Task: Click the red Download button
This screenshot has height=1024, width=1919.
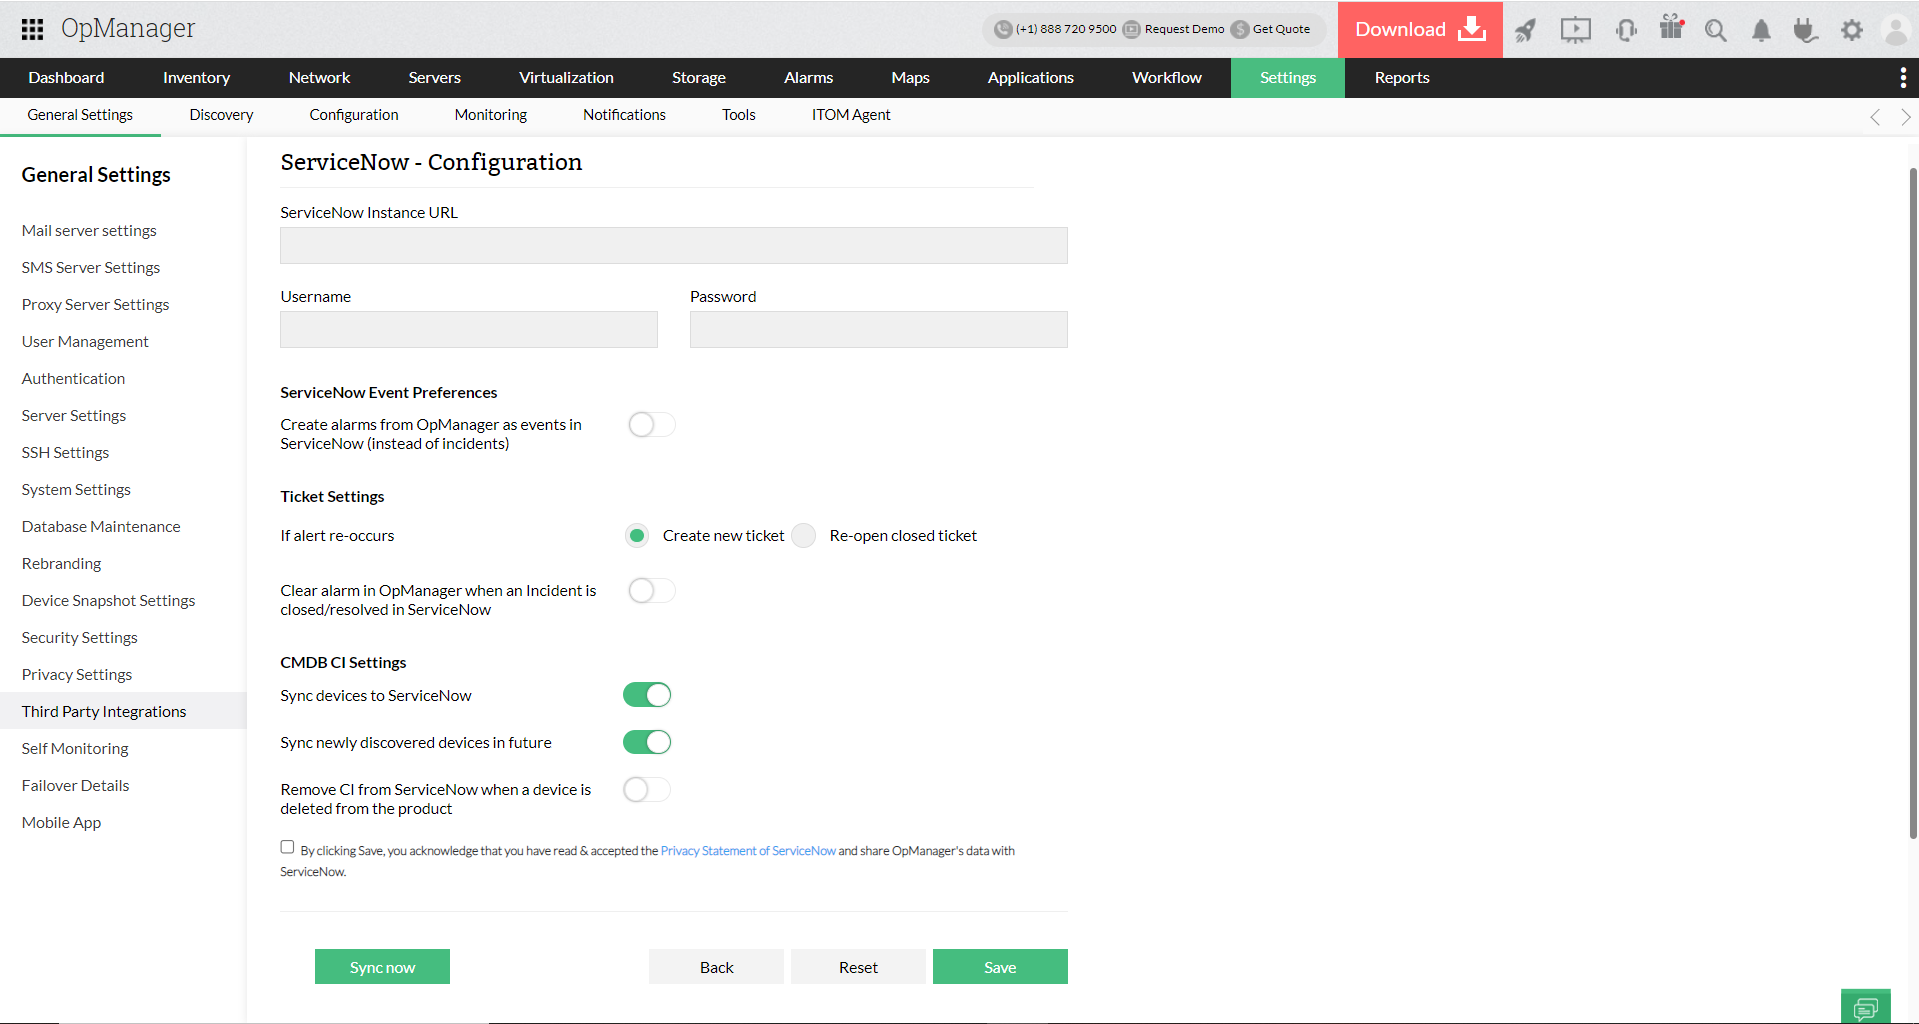Action: coord(1420,29)
